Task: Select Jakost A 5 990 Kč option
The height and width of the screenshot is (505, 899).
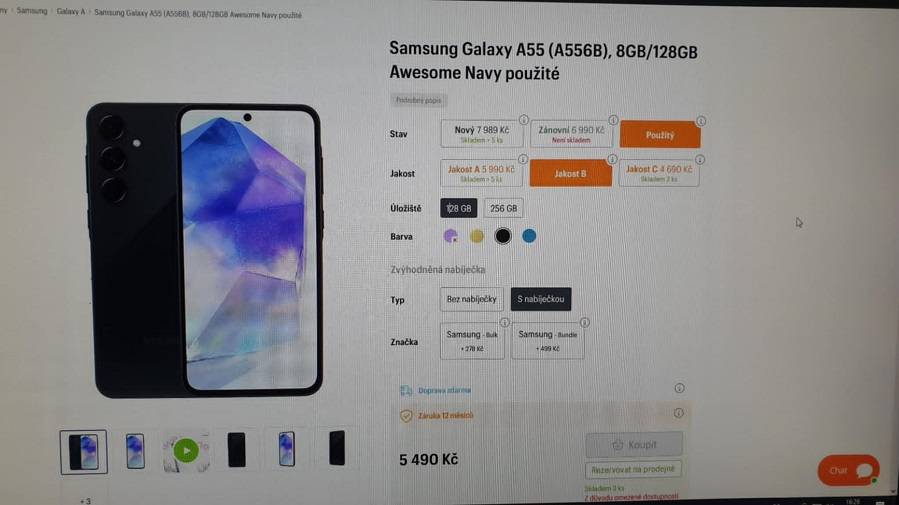Action: (481, 173)
